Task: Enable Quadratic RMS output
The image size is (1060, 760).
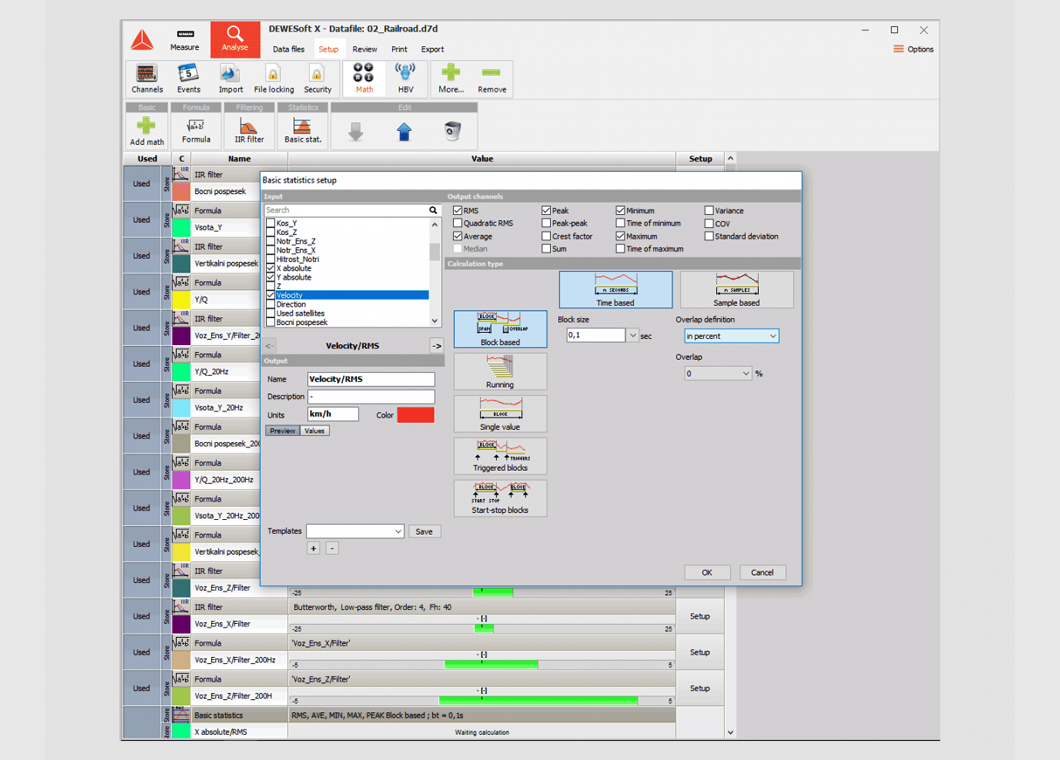Action: [458, 223]
